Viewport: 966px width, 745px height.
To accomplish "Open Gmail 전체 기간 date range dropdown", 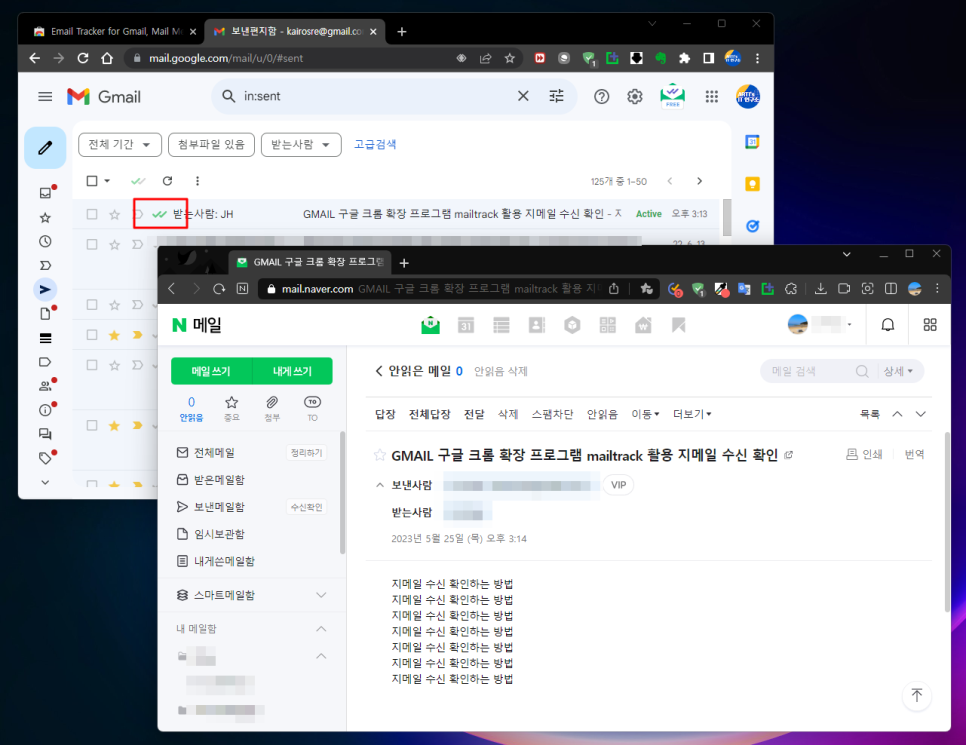I will (x=120, y=144).
